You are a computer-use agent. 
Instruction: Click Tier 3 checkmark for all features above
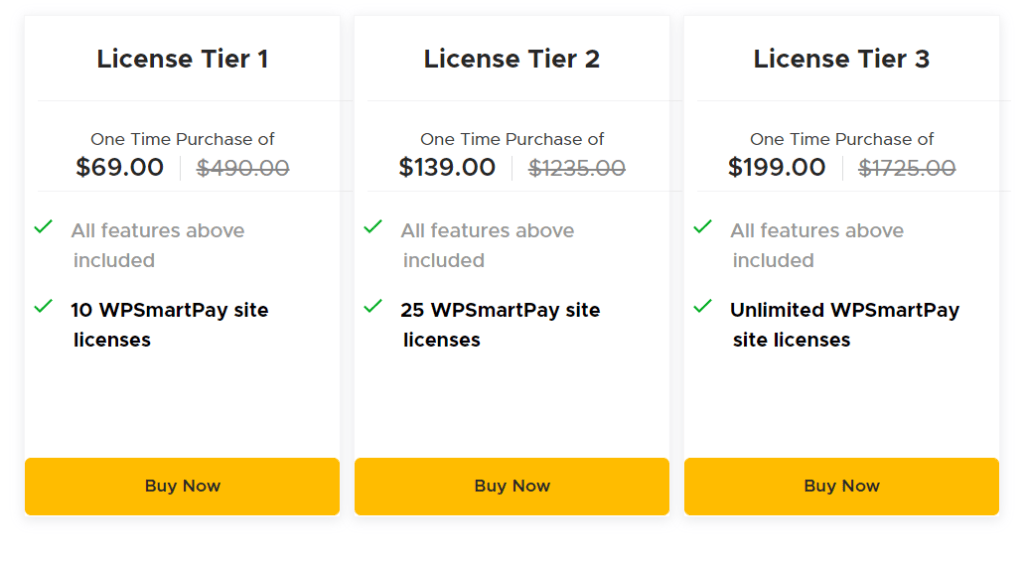pos(703,227)
